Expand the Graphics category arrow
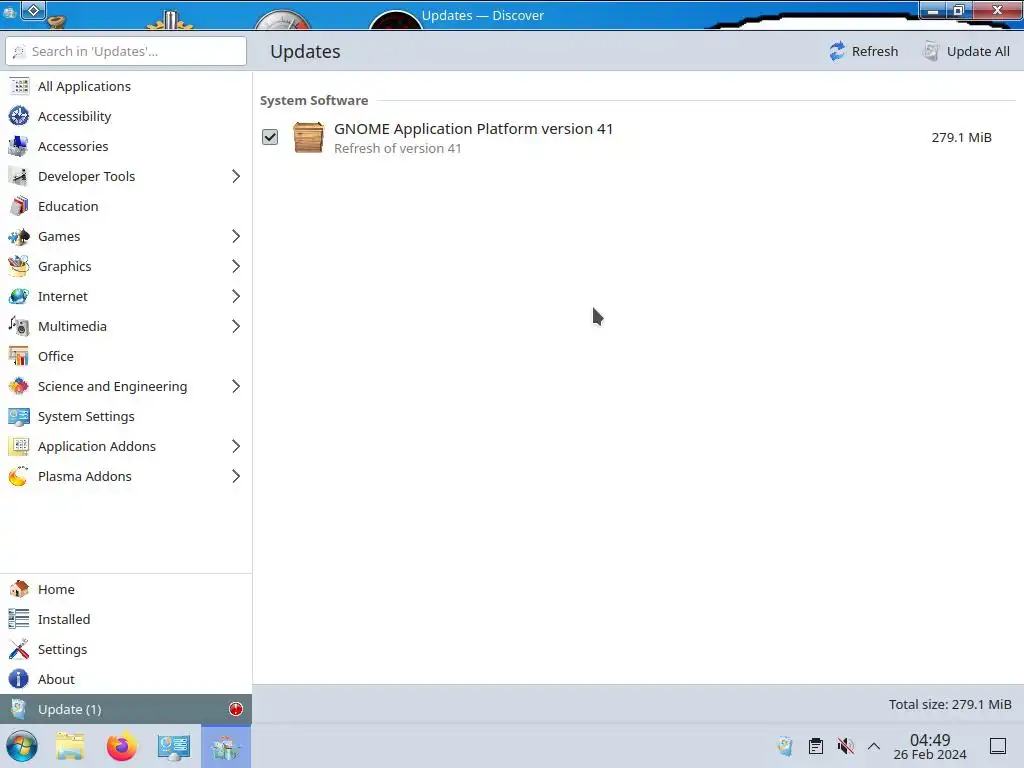Screen dimensions: 1024x768 236,266
